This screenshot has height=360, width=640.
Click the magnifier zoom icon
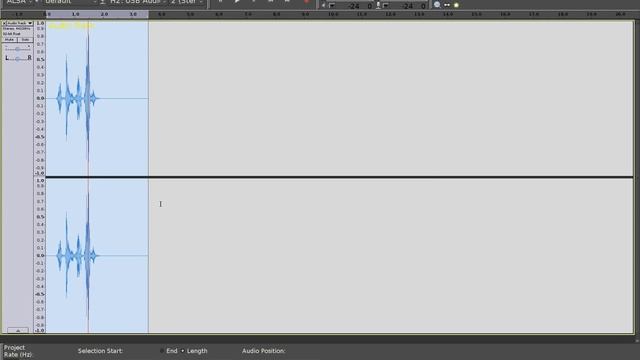coord(437,5)
